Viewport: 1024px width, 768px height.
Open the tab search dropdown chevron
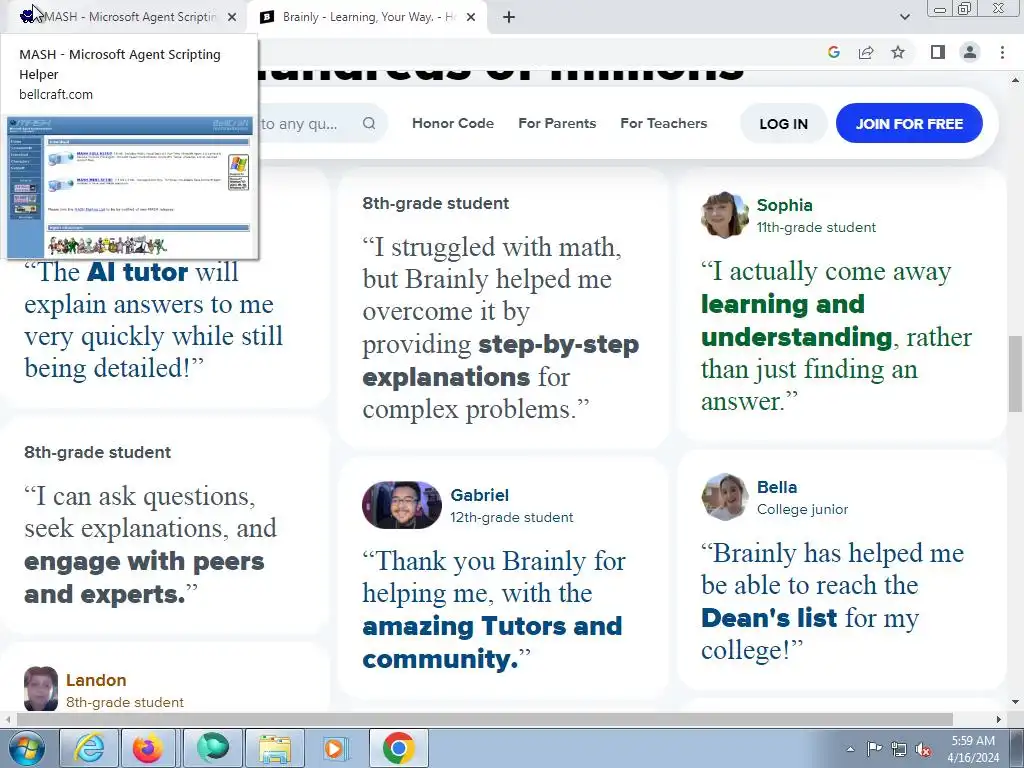tap(904, 17)
